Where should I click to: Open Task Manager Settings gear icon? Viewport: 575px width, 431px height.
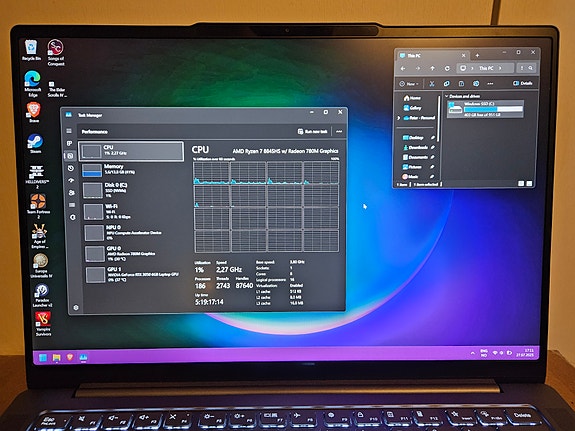click(x=76, y=308)
